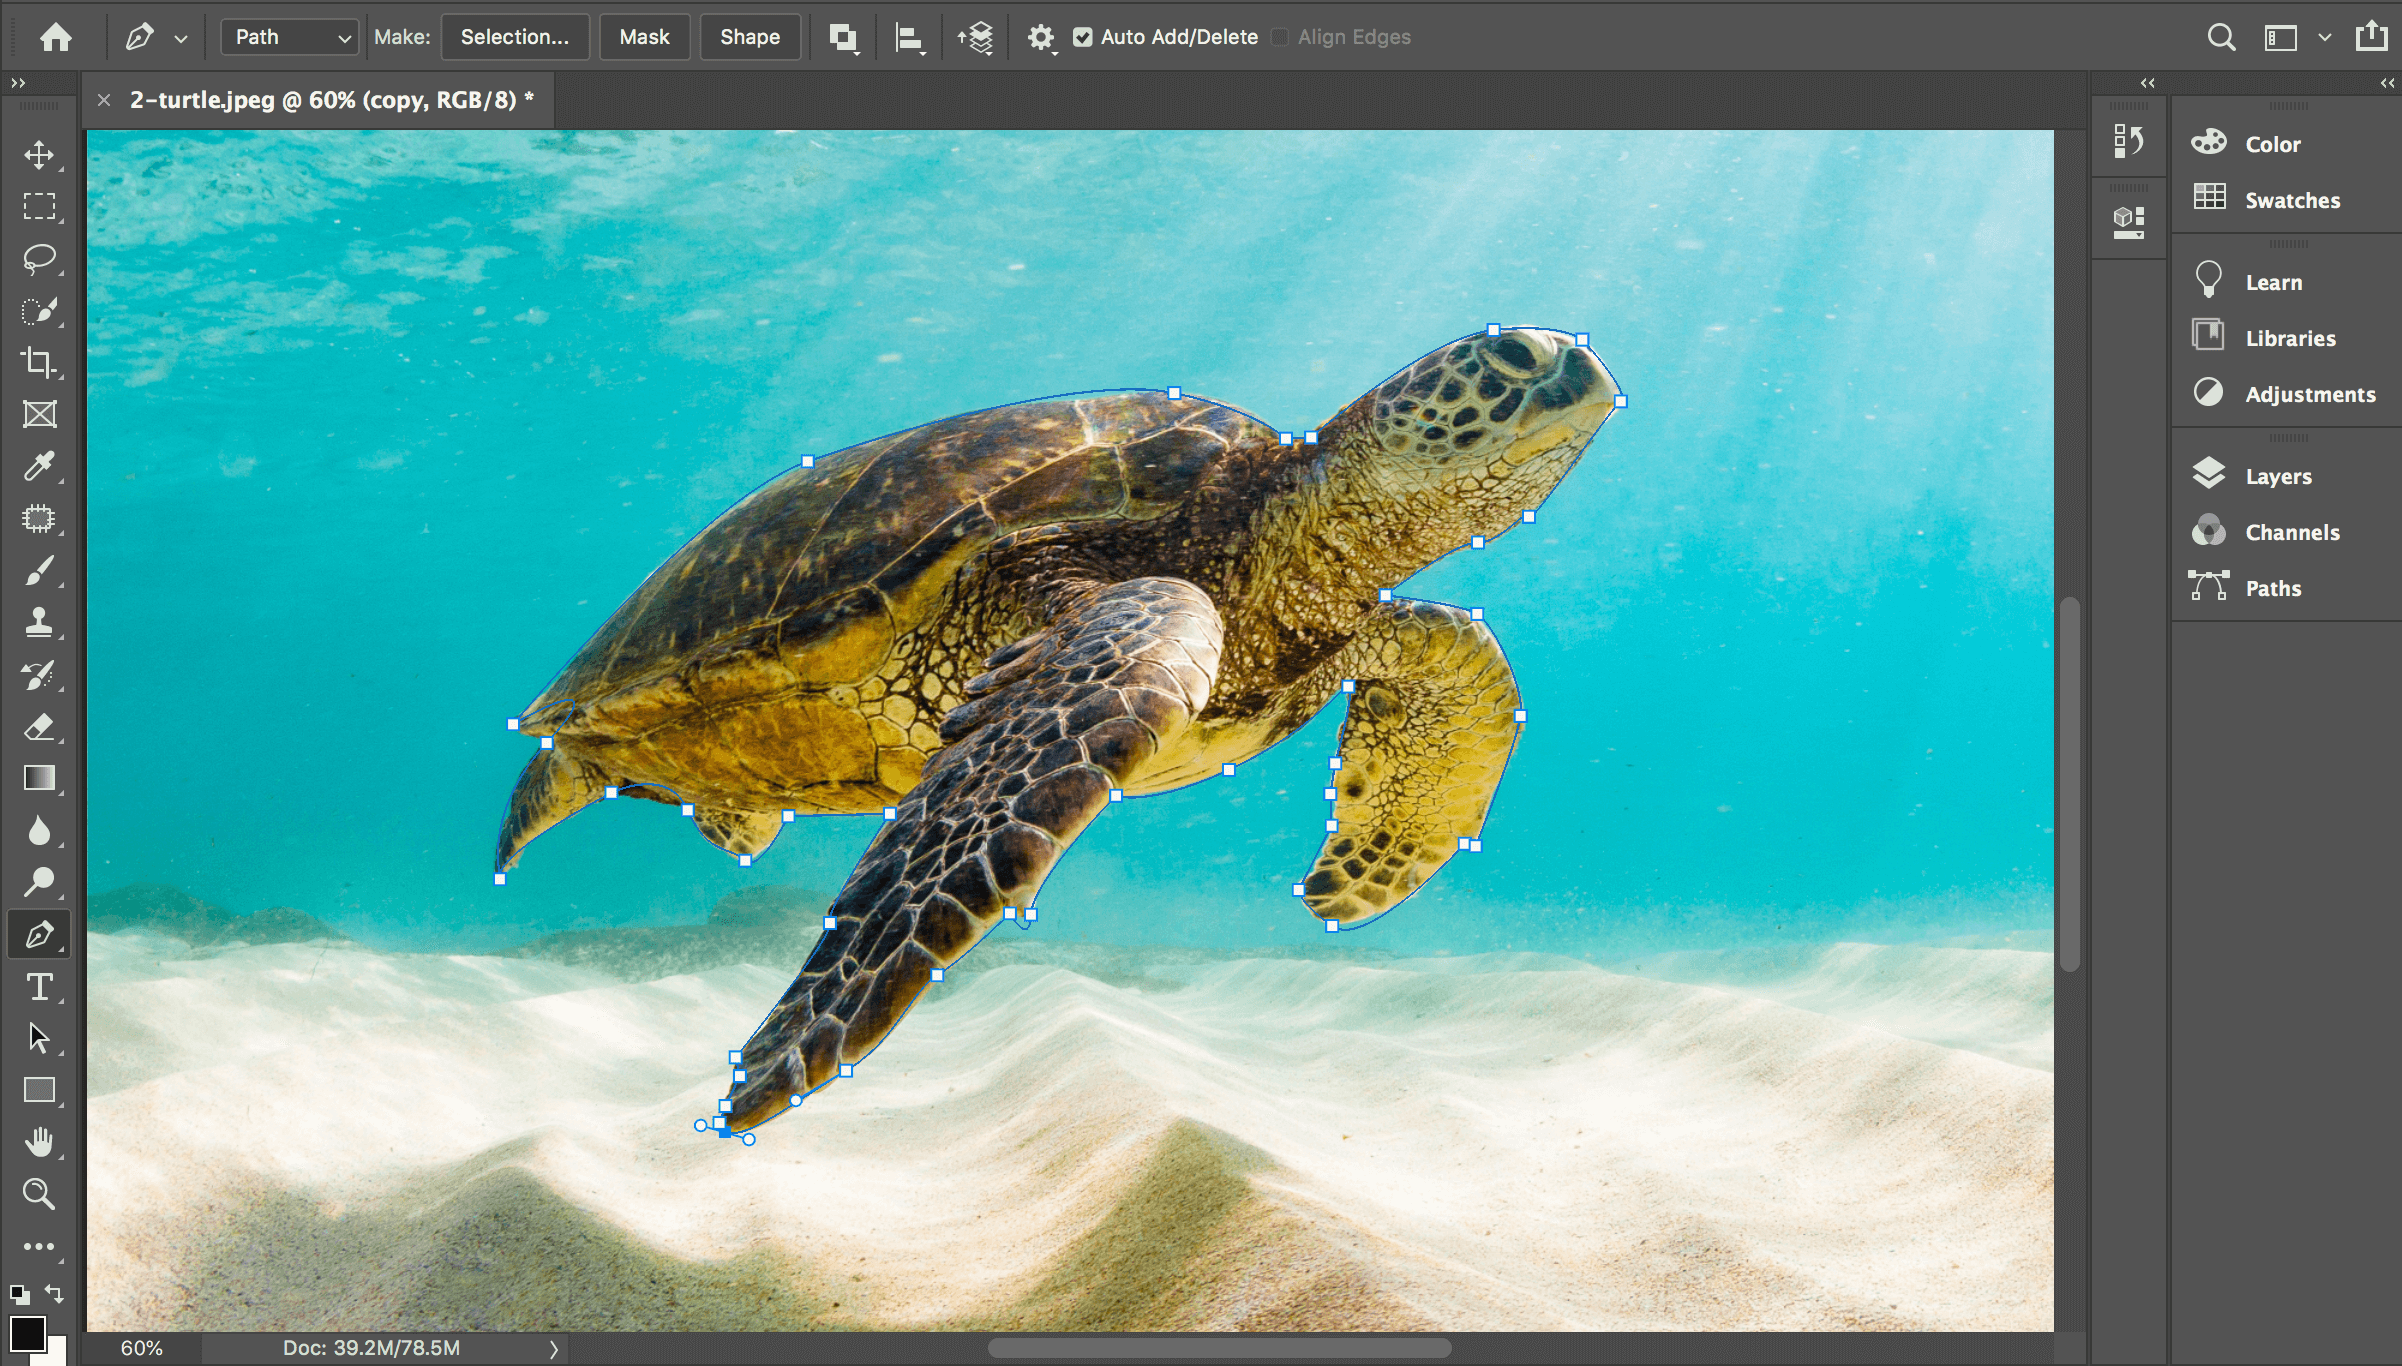
Task: Open the workspace switcher dropdown arrow
Action: pos(2325,38)
